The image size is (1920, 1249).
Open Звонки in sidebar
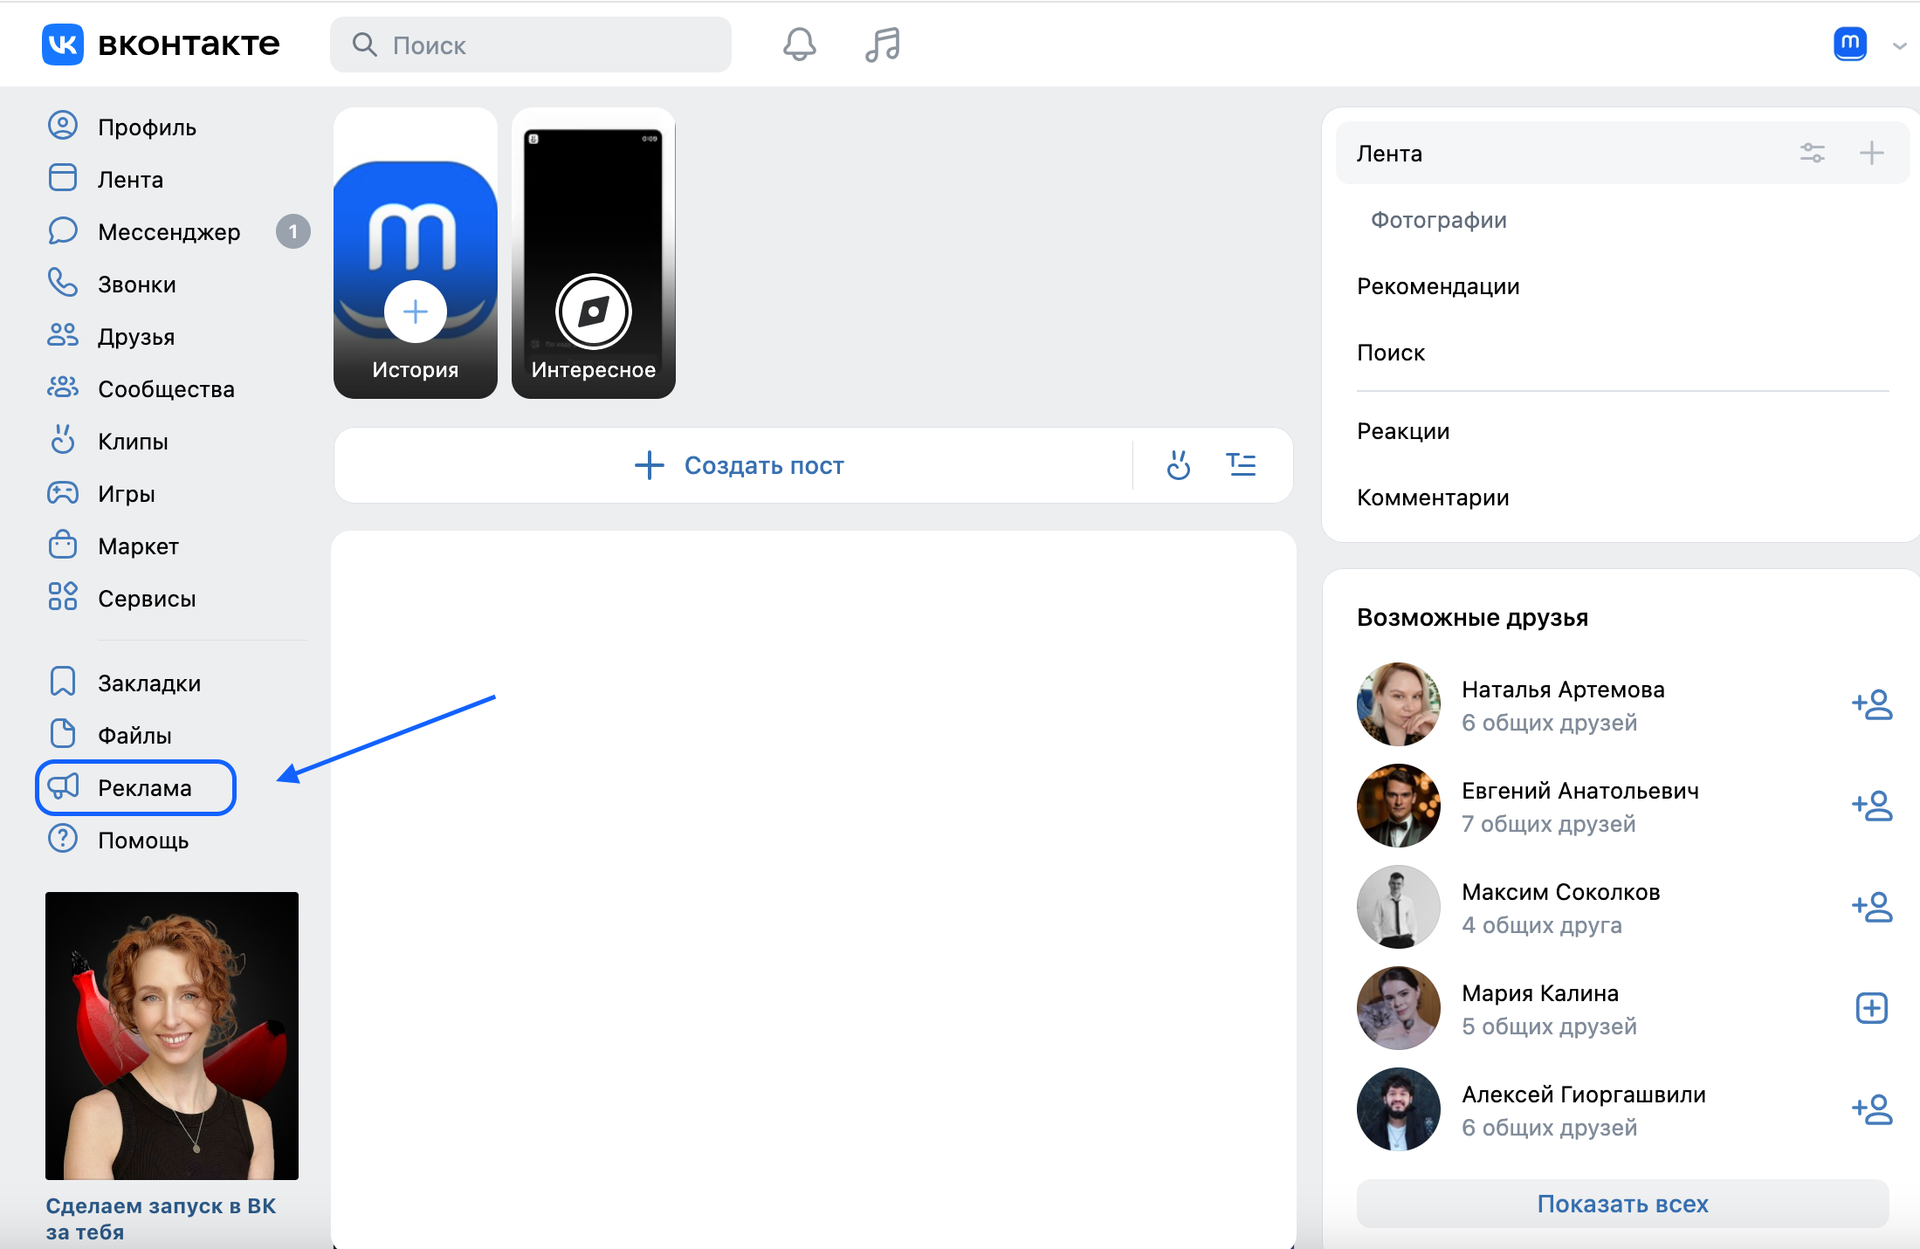pyautogui.click(x=136, y=284)
